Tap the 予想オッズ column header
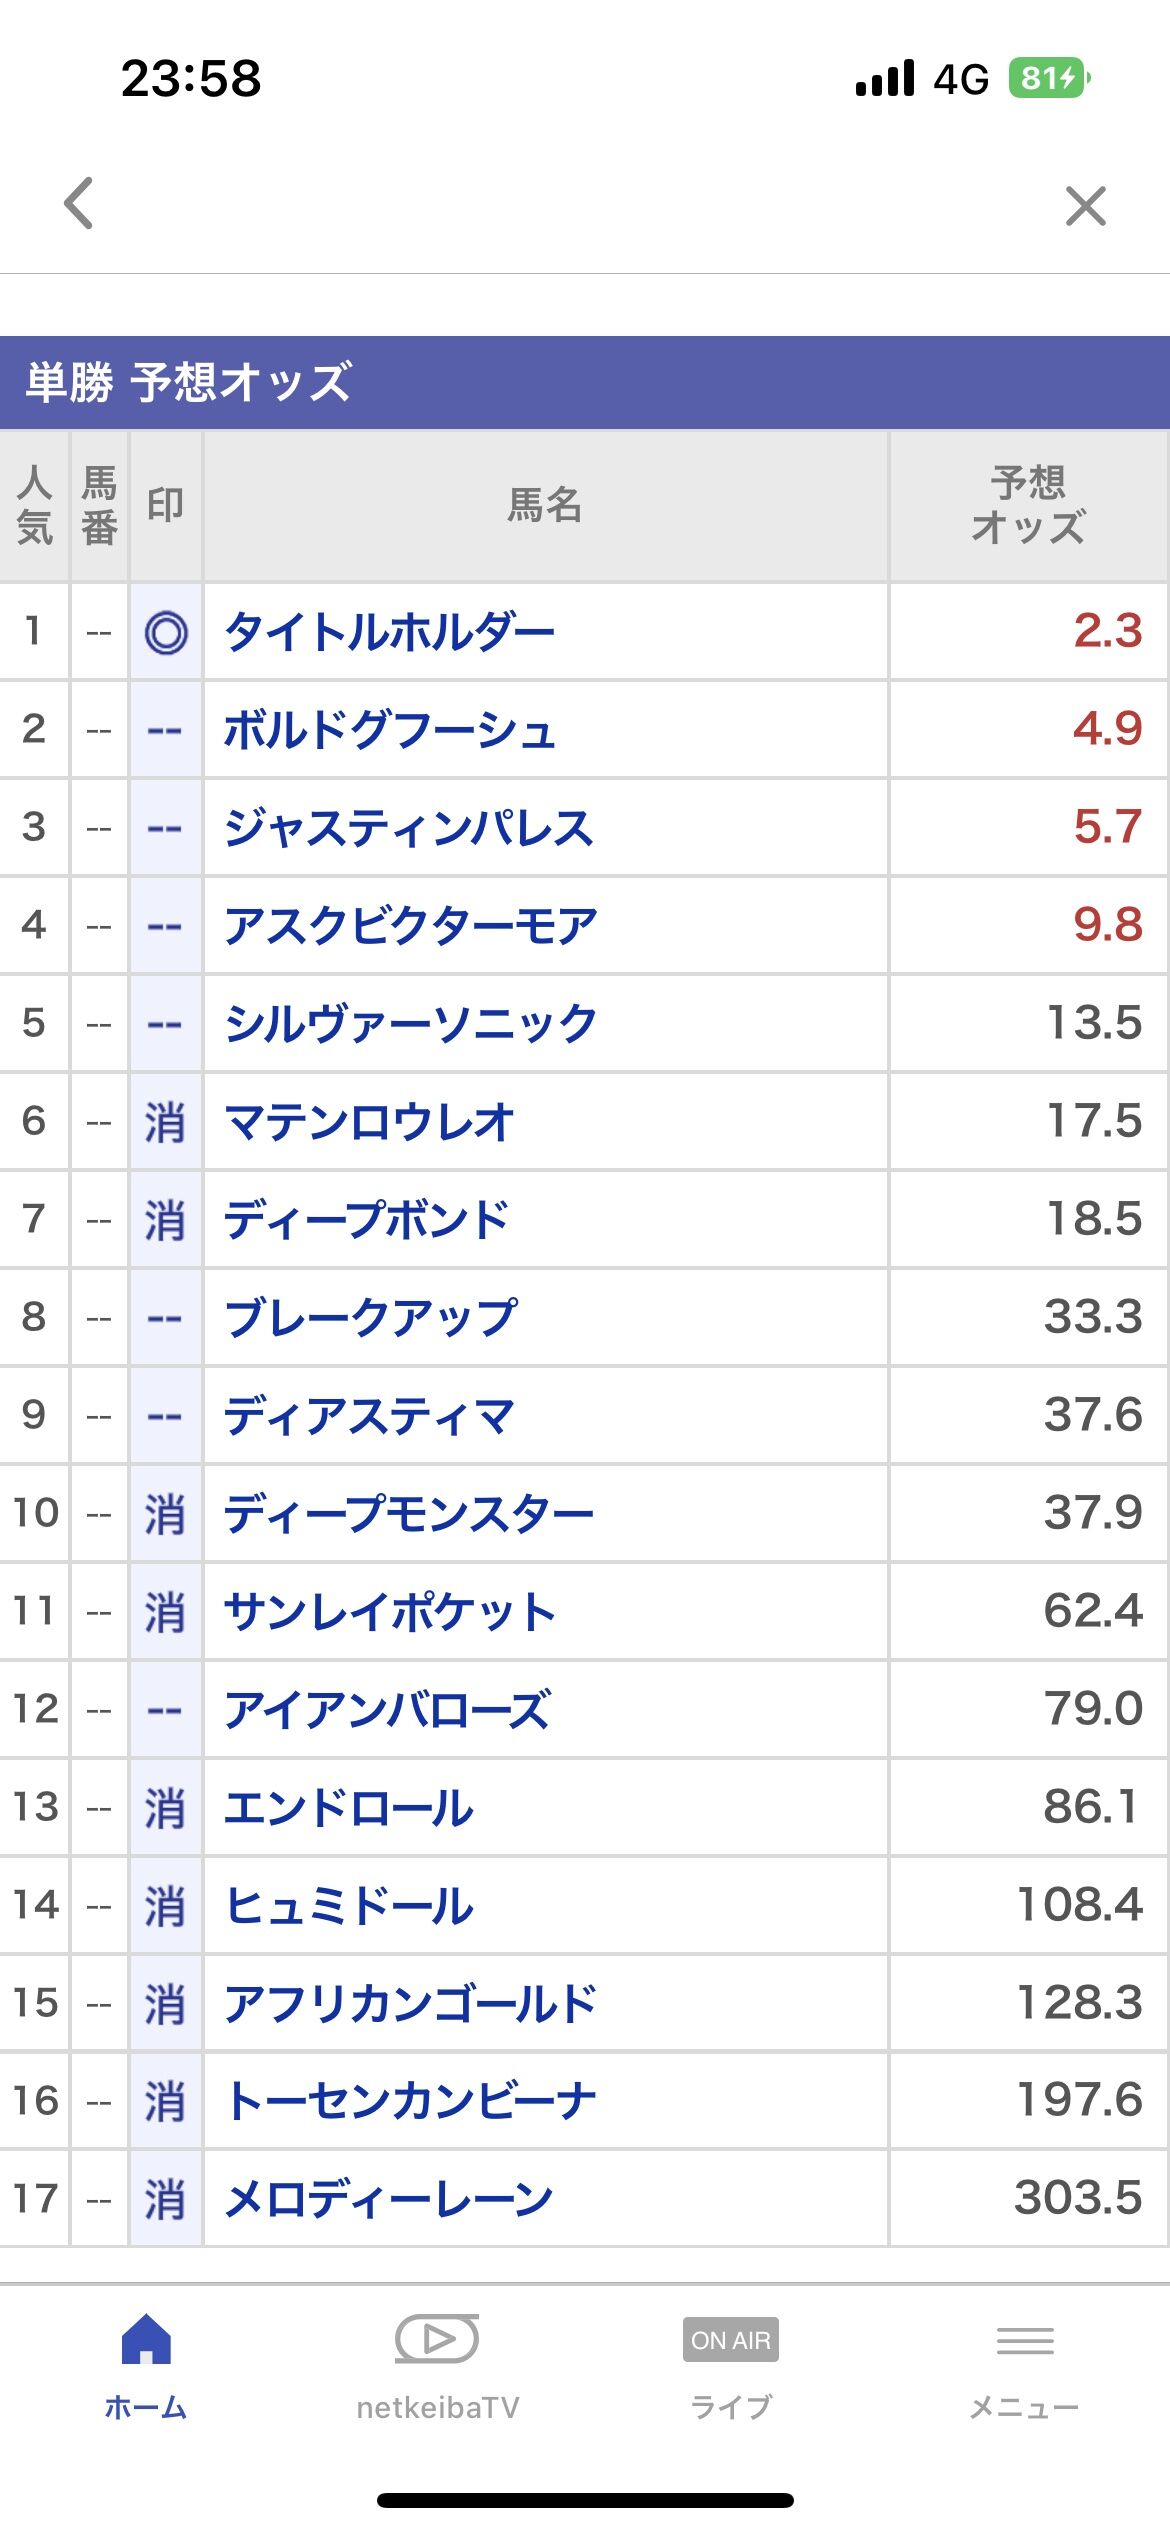Screen dimensions: 1170x2532 [1028, 506]
